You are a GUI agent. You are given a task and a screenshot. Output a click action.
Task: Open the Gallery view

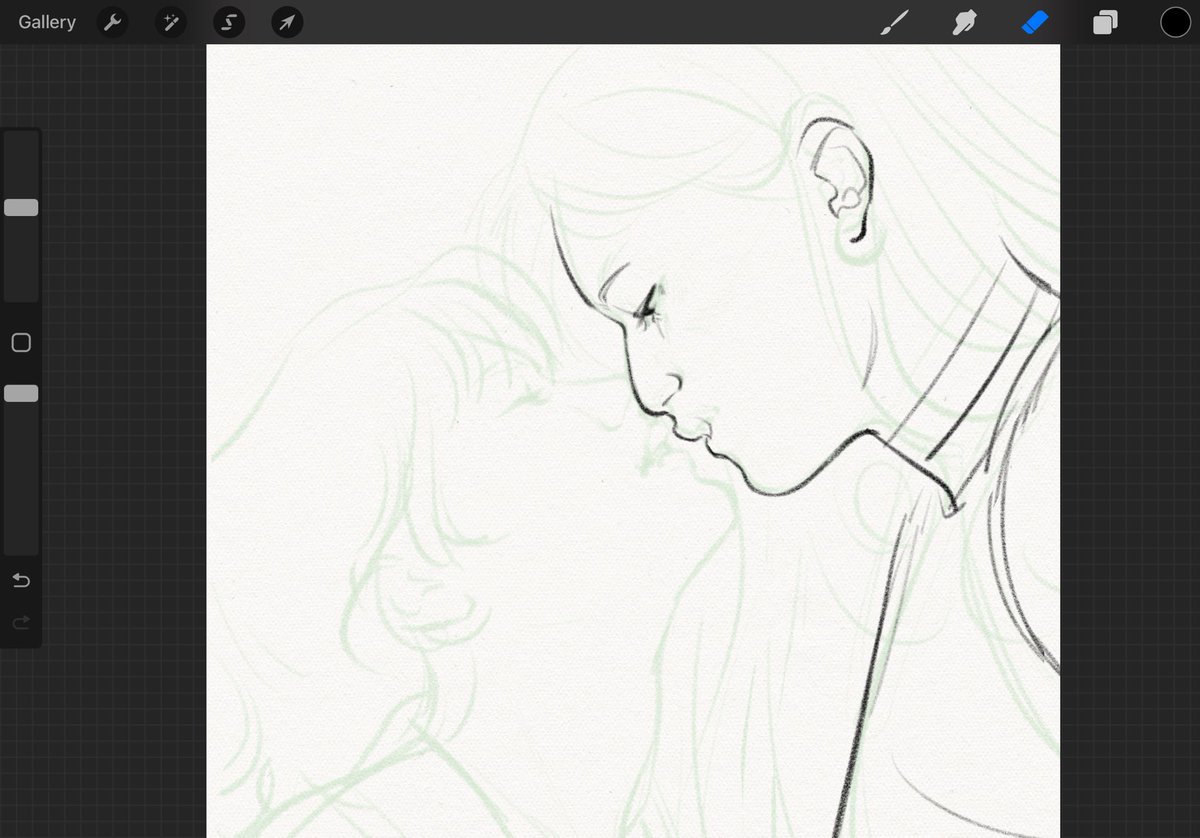[x=47, y=22]
